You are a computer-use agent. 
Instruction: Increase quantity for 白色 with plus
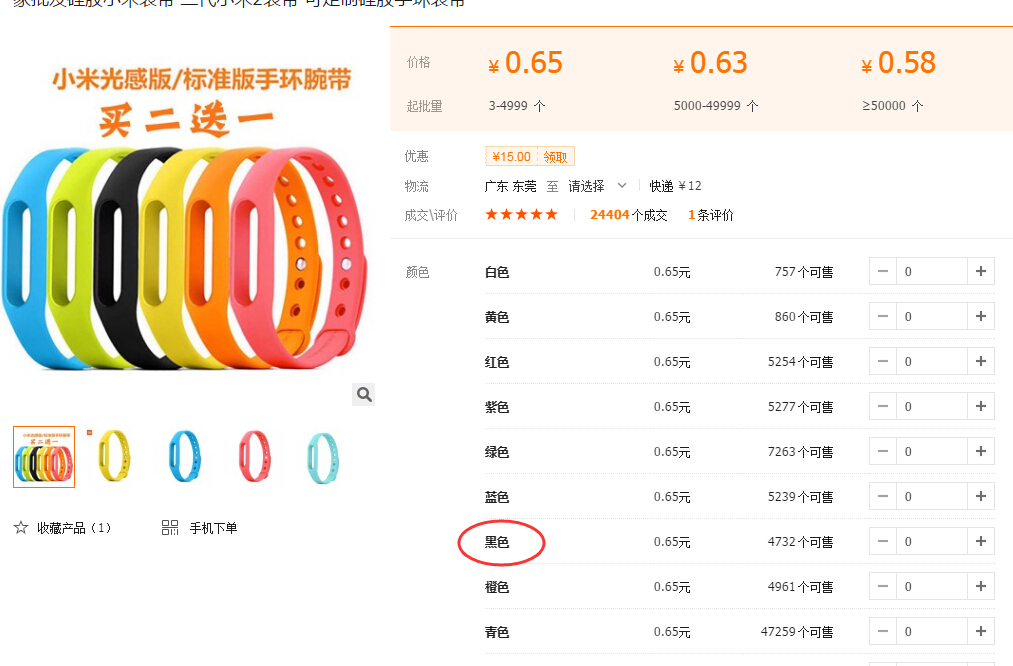tap(981, 271)
